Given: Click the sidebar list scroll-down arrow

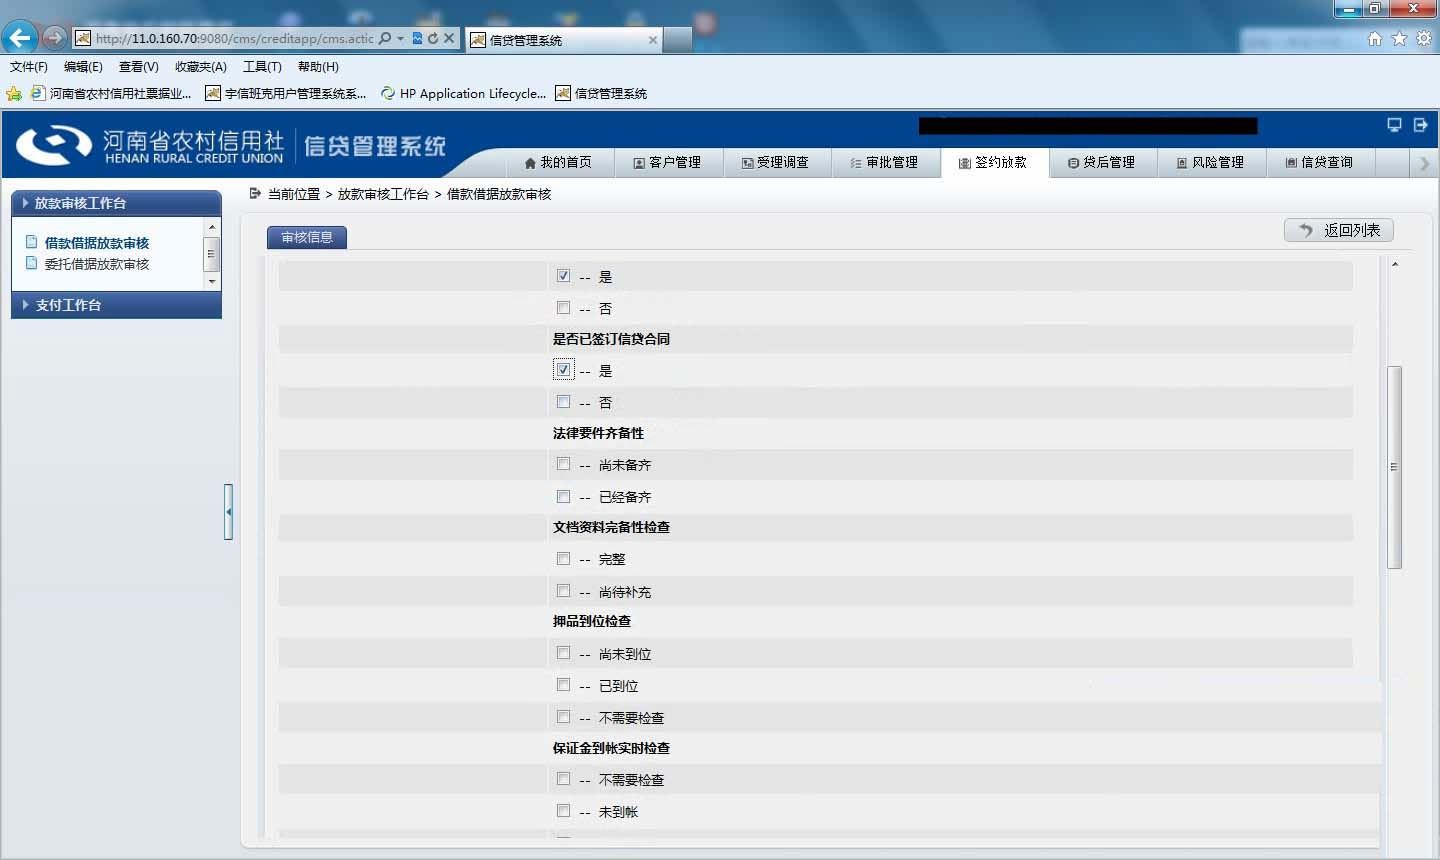Looking at the screenshot, I should [211, 282].
